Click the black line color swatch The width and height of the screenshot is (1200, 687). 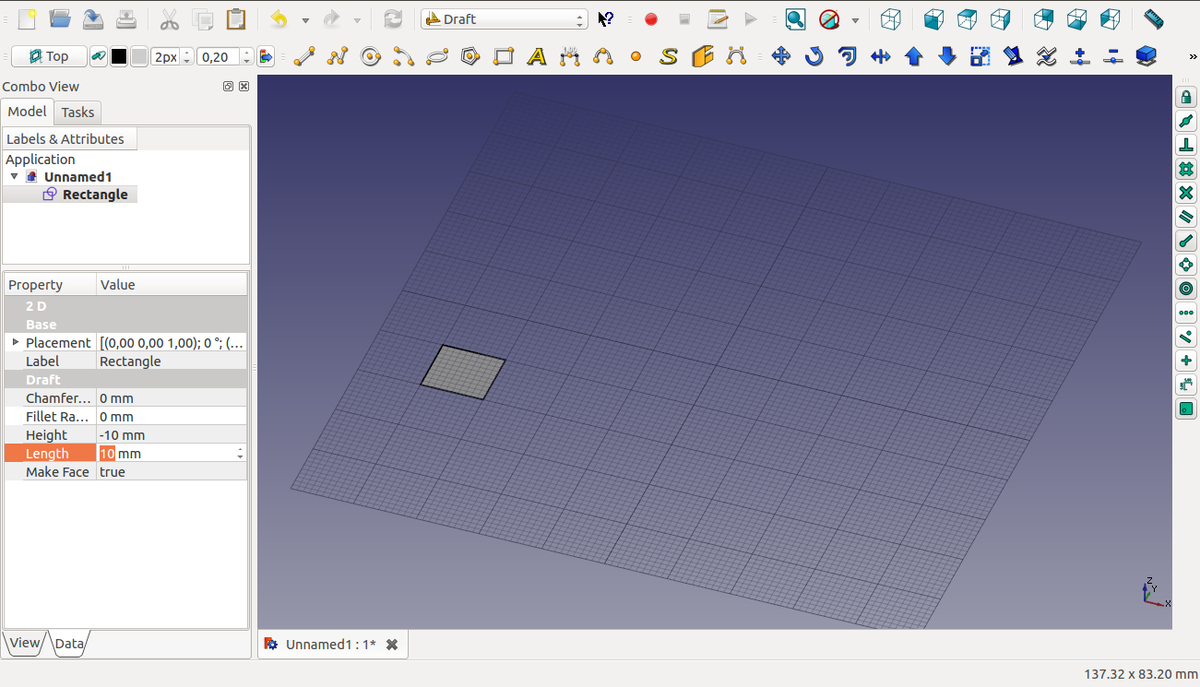119,57
